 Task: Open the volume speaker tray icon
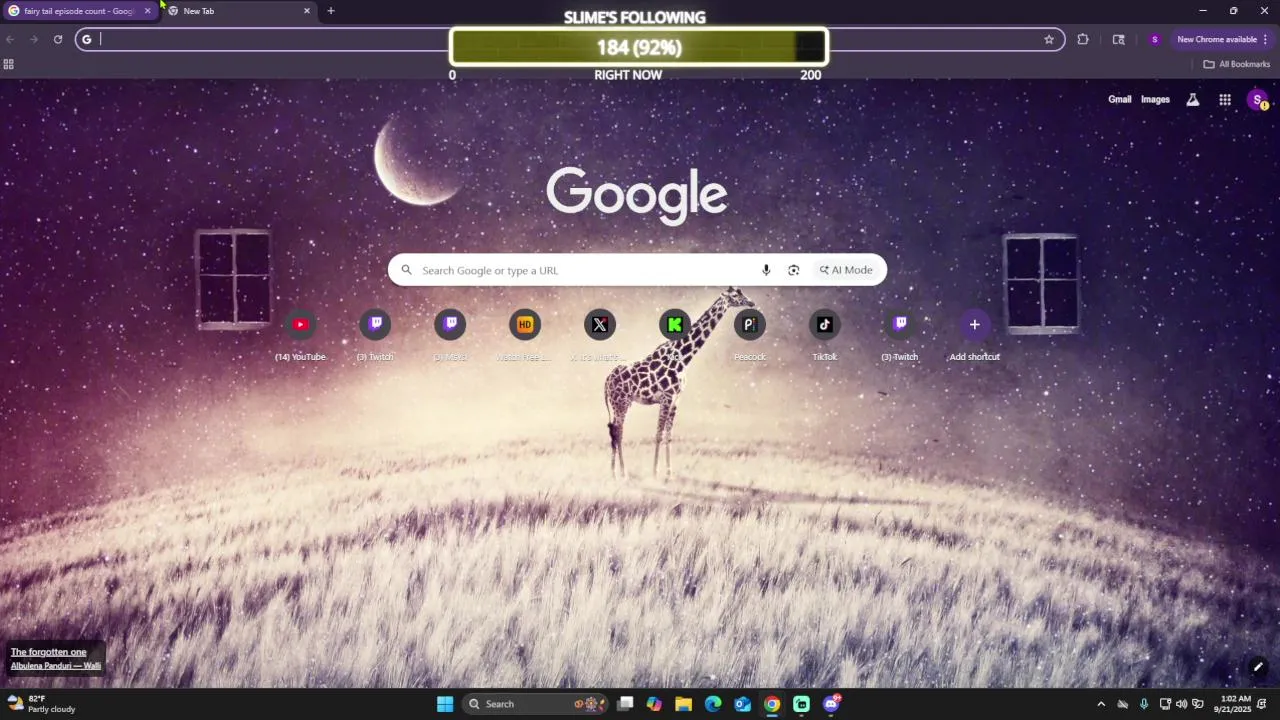tap(1181, 704)
